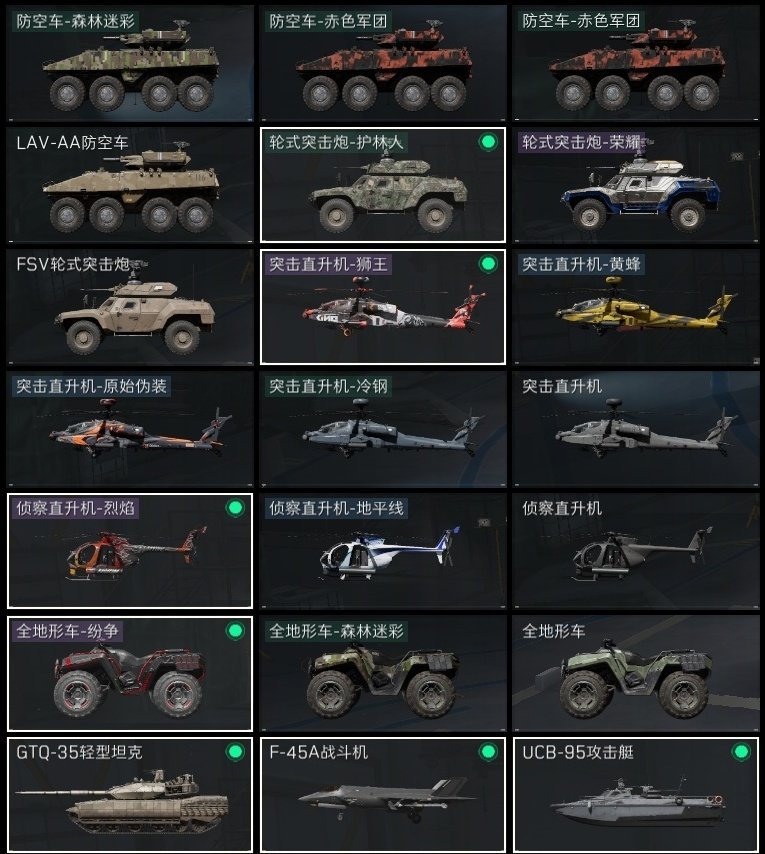Choose the LAV-AA防空车 default vehicle
The height and width of the screenshot is (854, 765).
(x=130, y=185)
